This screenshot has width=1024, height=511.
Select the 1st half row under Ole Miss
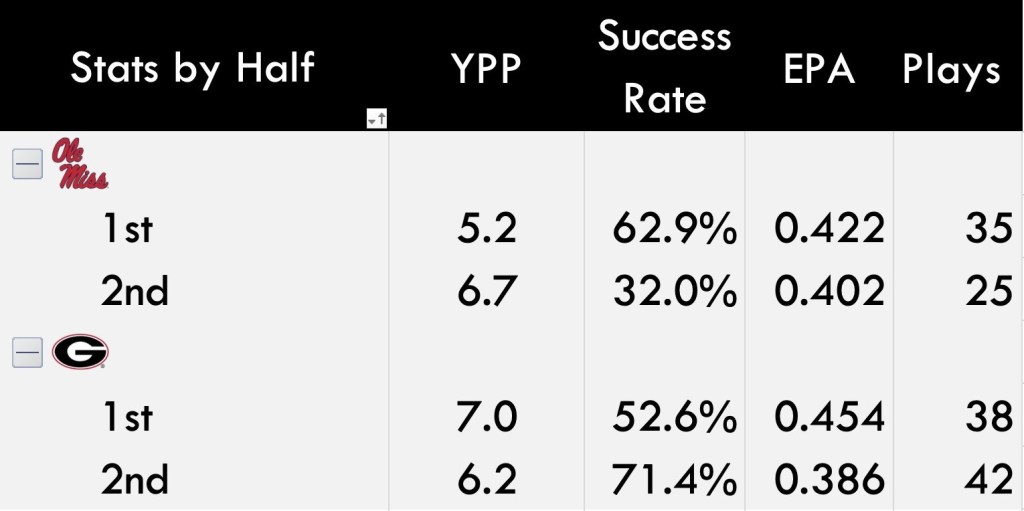126,229
